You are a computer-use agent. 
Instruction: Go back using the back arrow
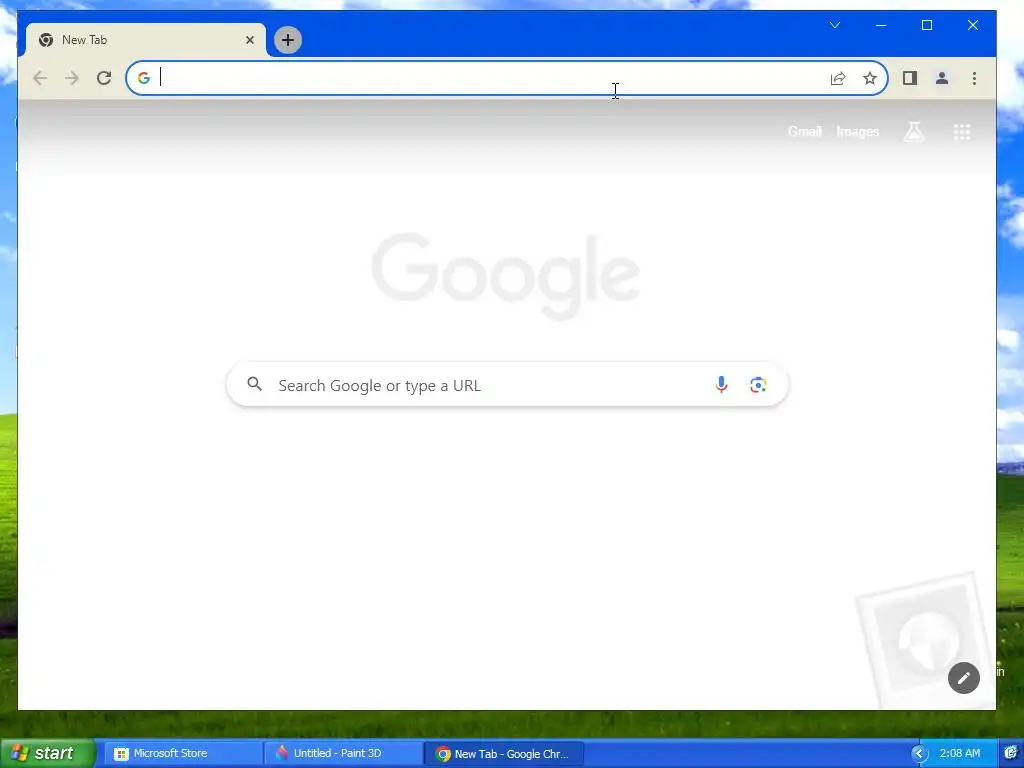[40, 78]
